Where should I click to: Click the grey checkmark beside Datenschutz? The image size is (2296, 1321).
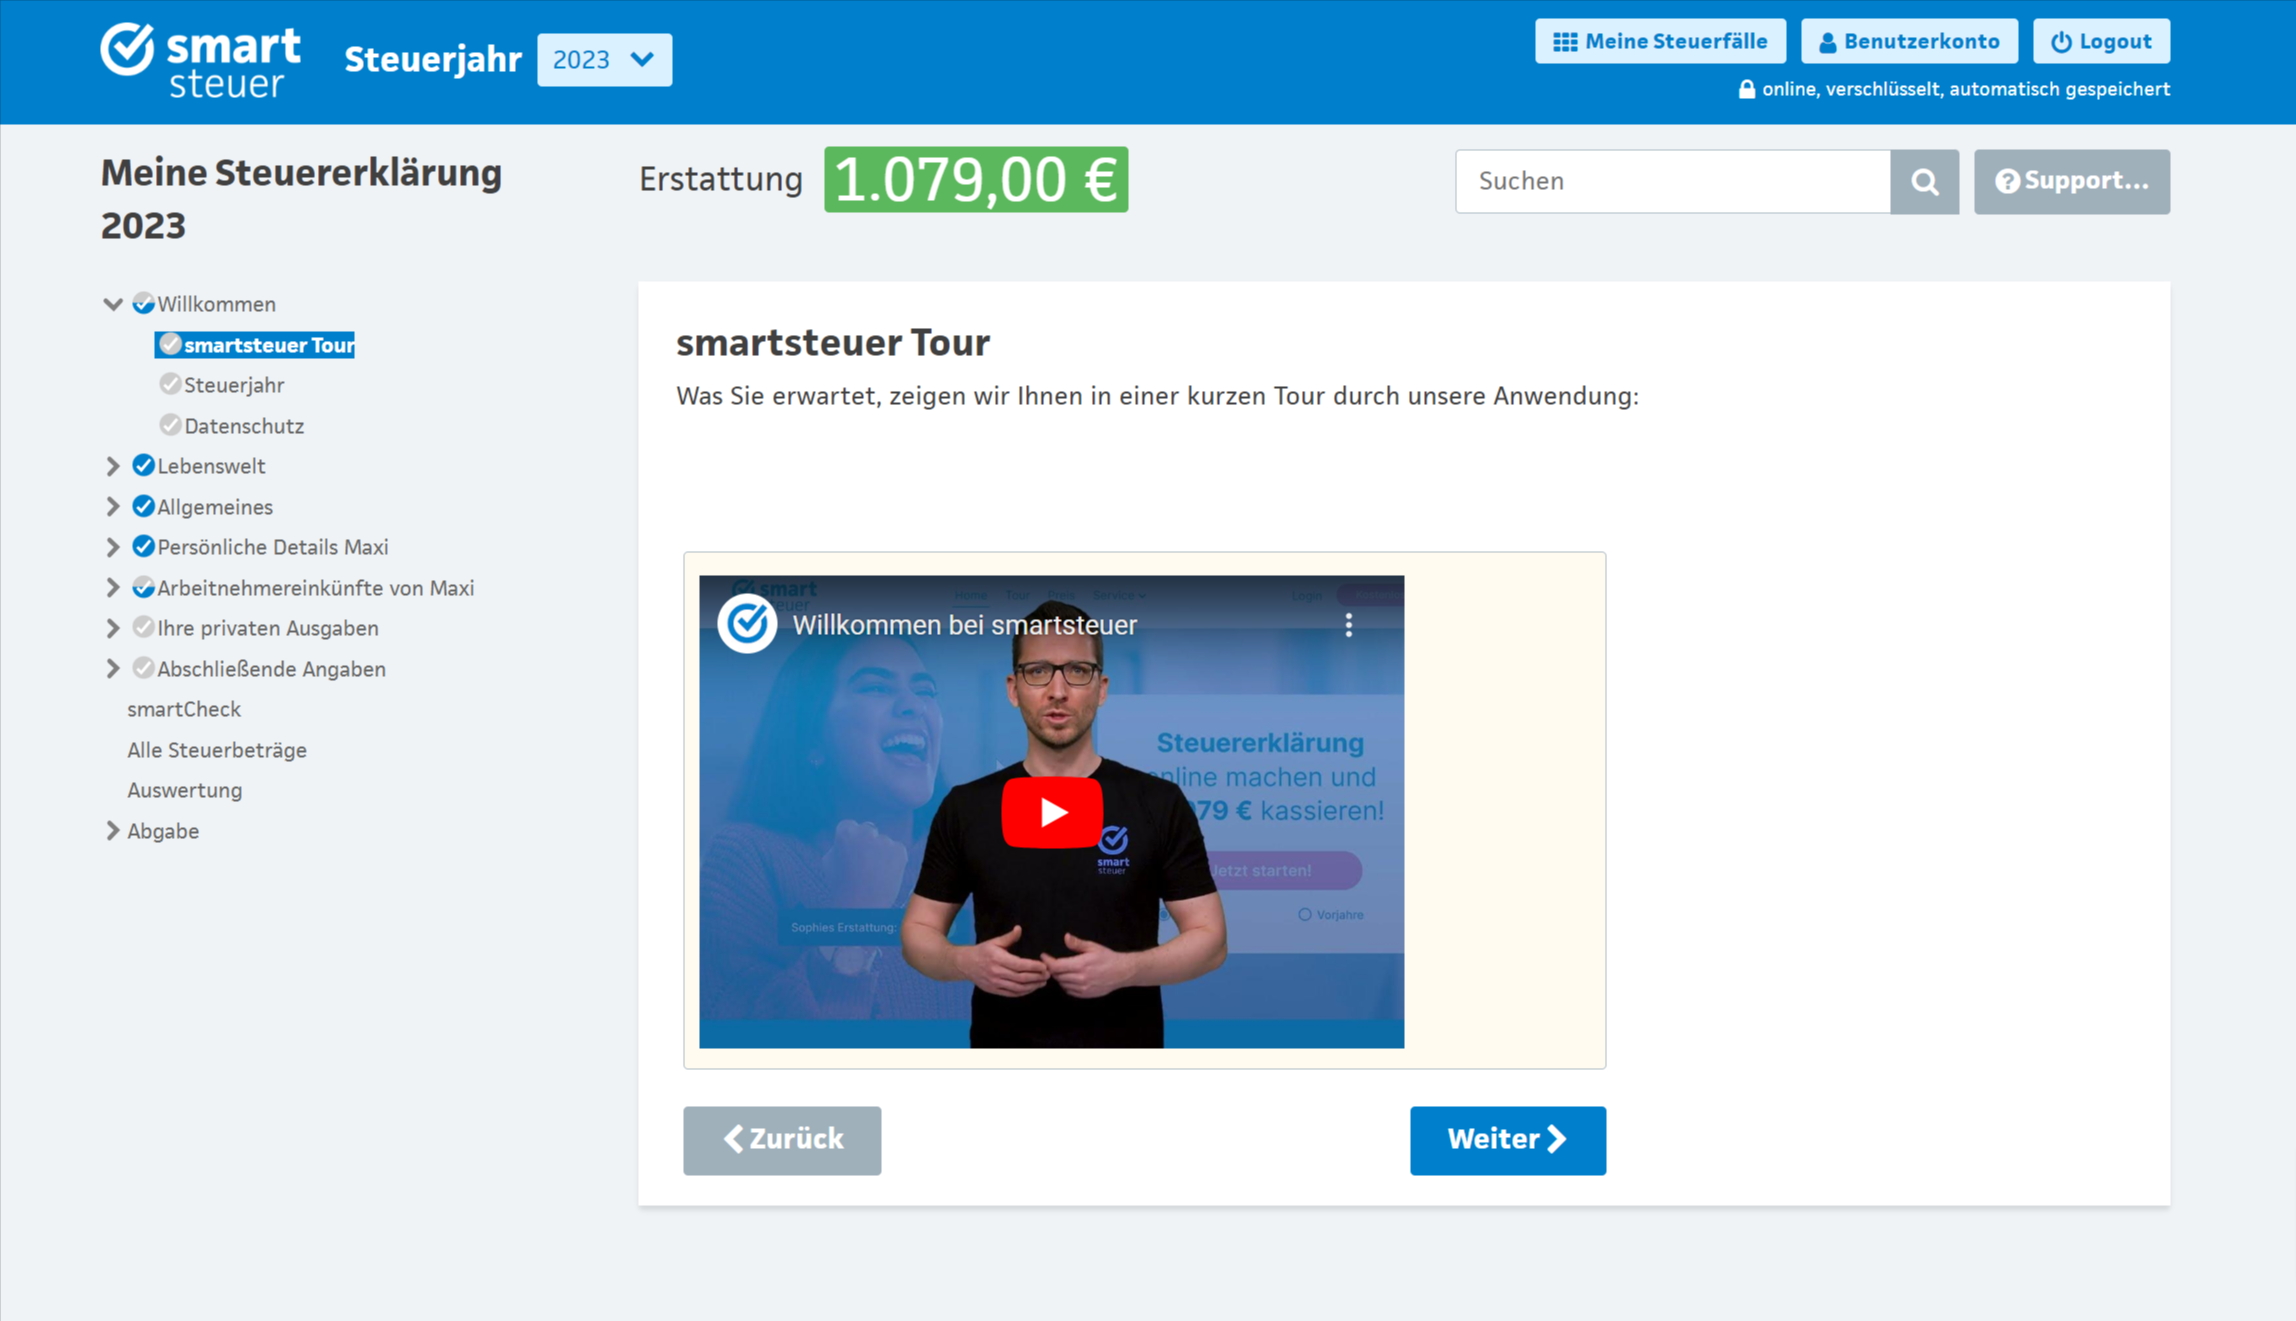tap(170, 425)
